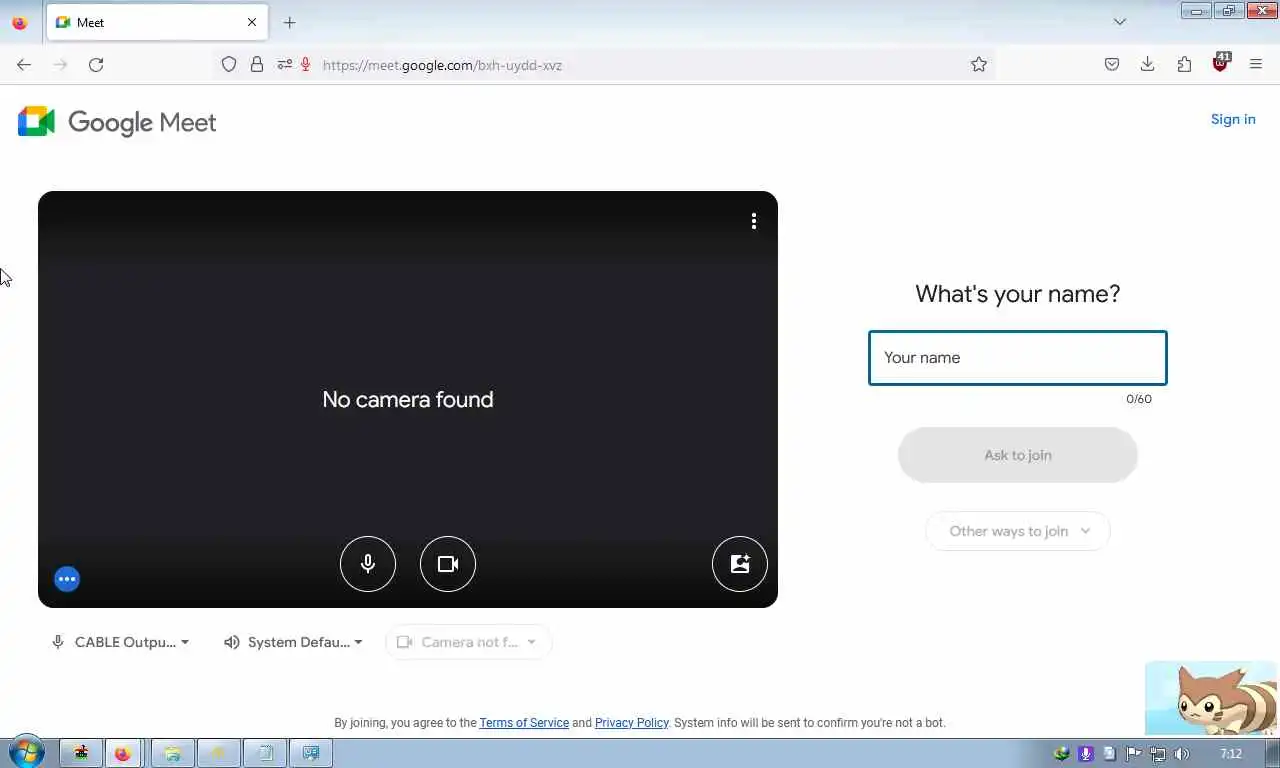Go back to the previous page
1280x768 pixels.
coord(24,65)
